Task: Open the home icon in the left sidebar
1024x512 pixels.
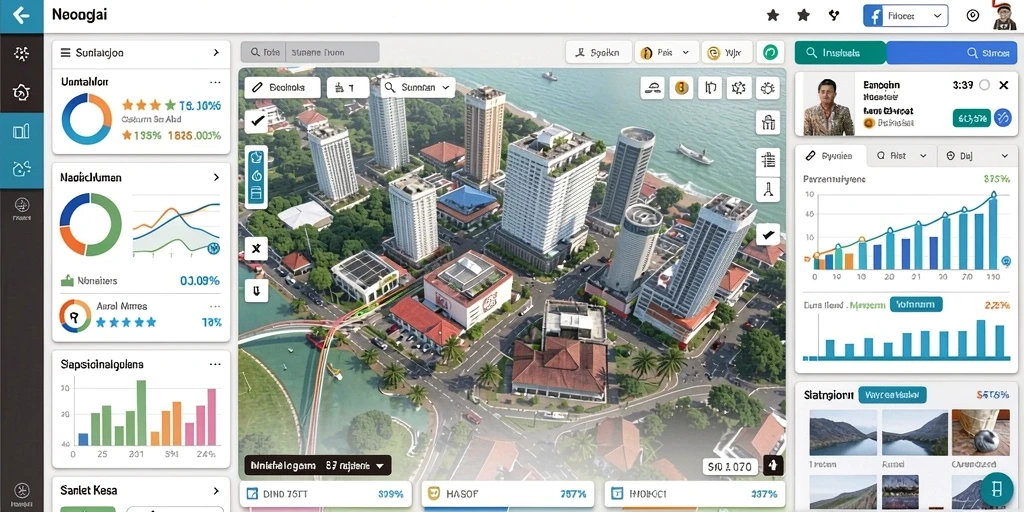Action: (x=22, y=93)
